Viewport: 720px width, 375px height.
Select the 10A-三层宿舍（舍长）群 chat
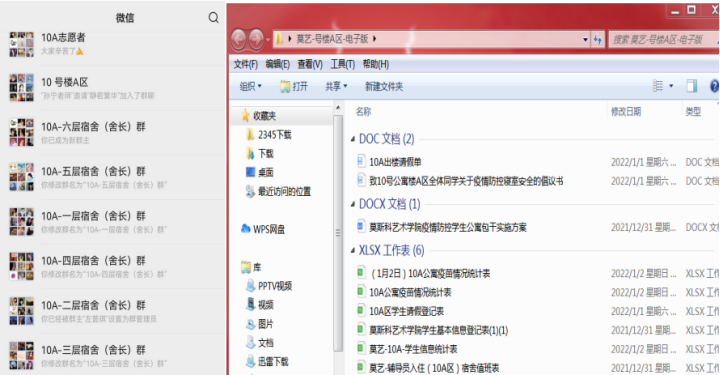[112, 354]
